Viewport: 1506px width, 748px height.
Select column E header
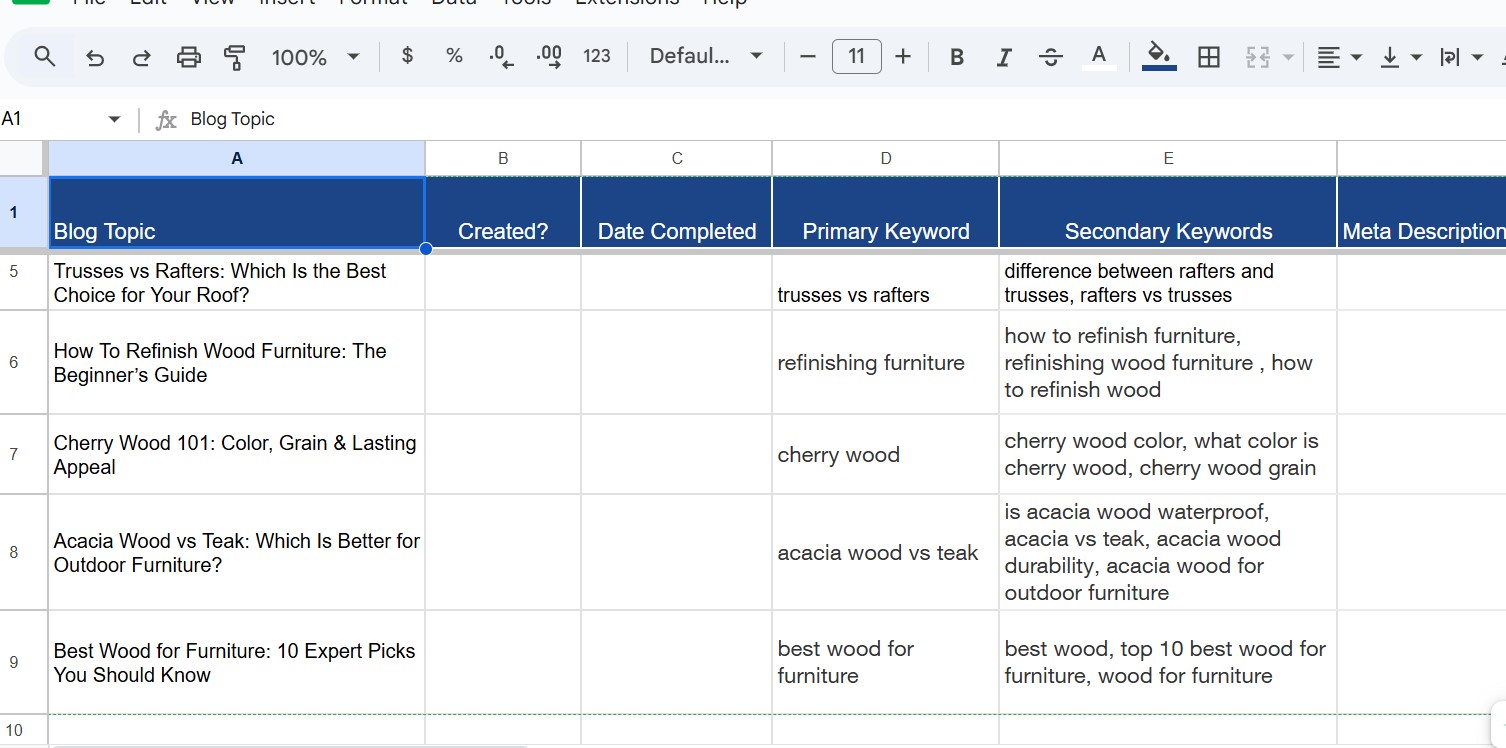1168,158
